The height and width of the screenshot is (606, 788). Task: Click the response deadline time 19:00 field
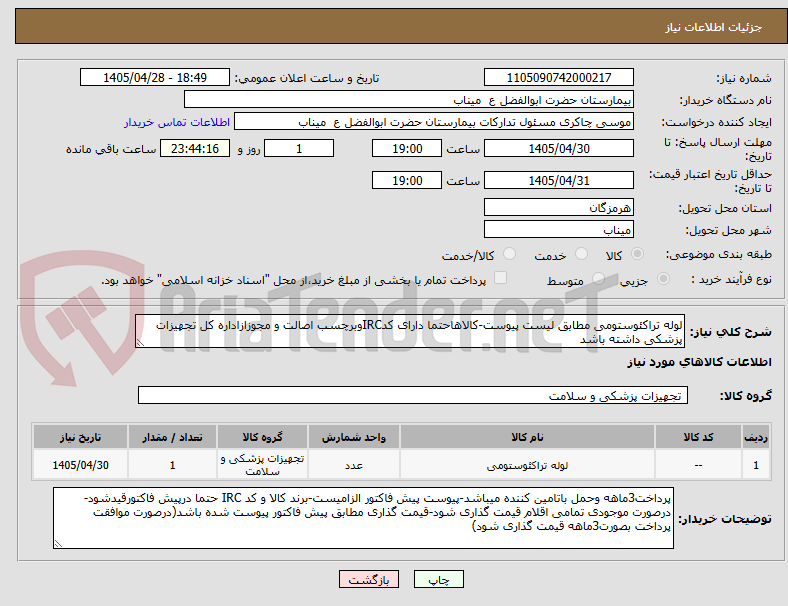click(407, 148)
